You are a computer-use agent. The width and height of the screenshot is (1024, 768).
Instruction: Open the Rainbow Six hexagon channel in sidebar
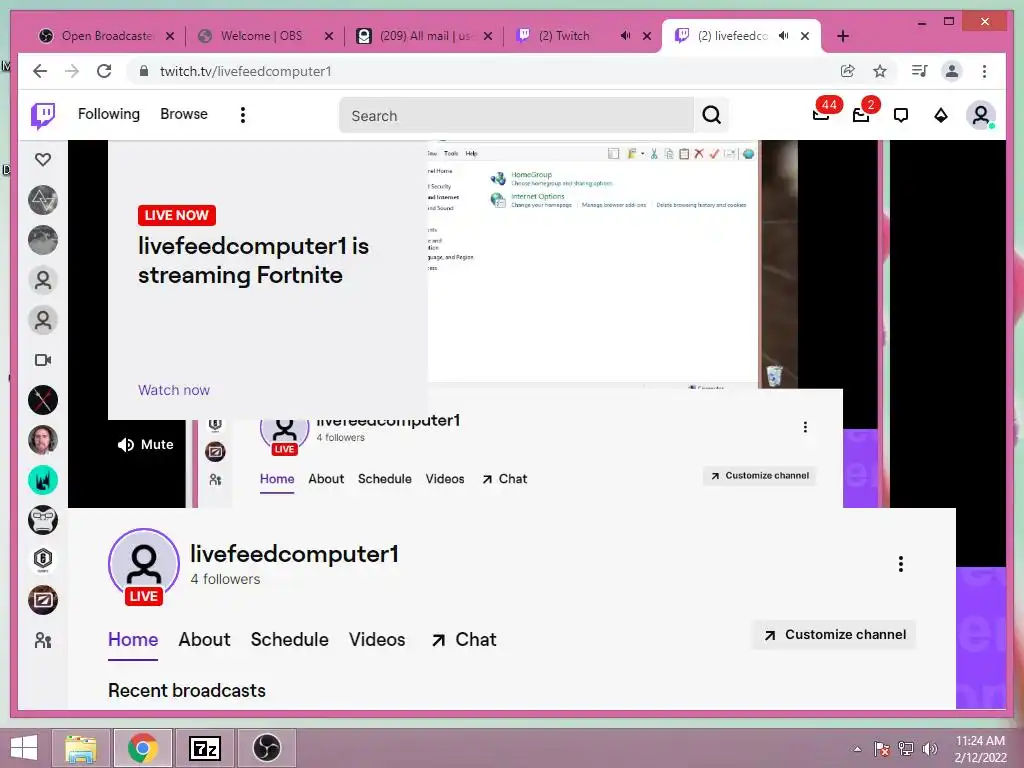point(43,560)
